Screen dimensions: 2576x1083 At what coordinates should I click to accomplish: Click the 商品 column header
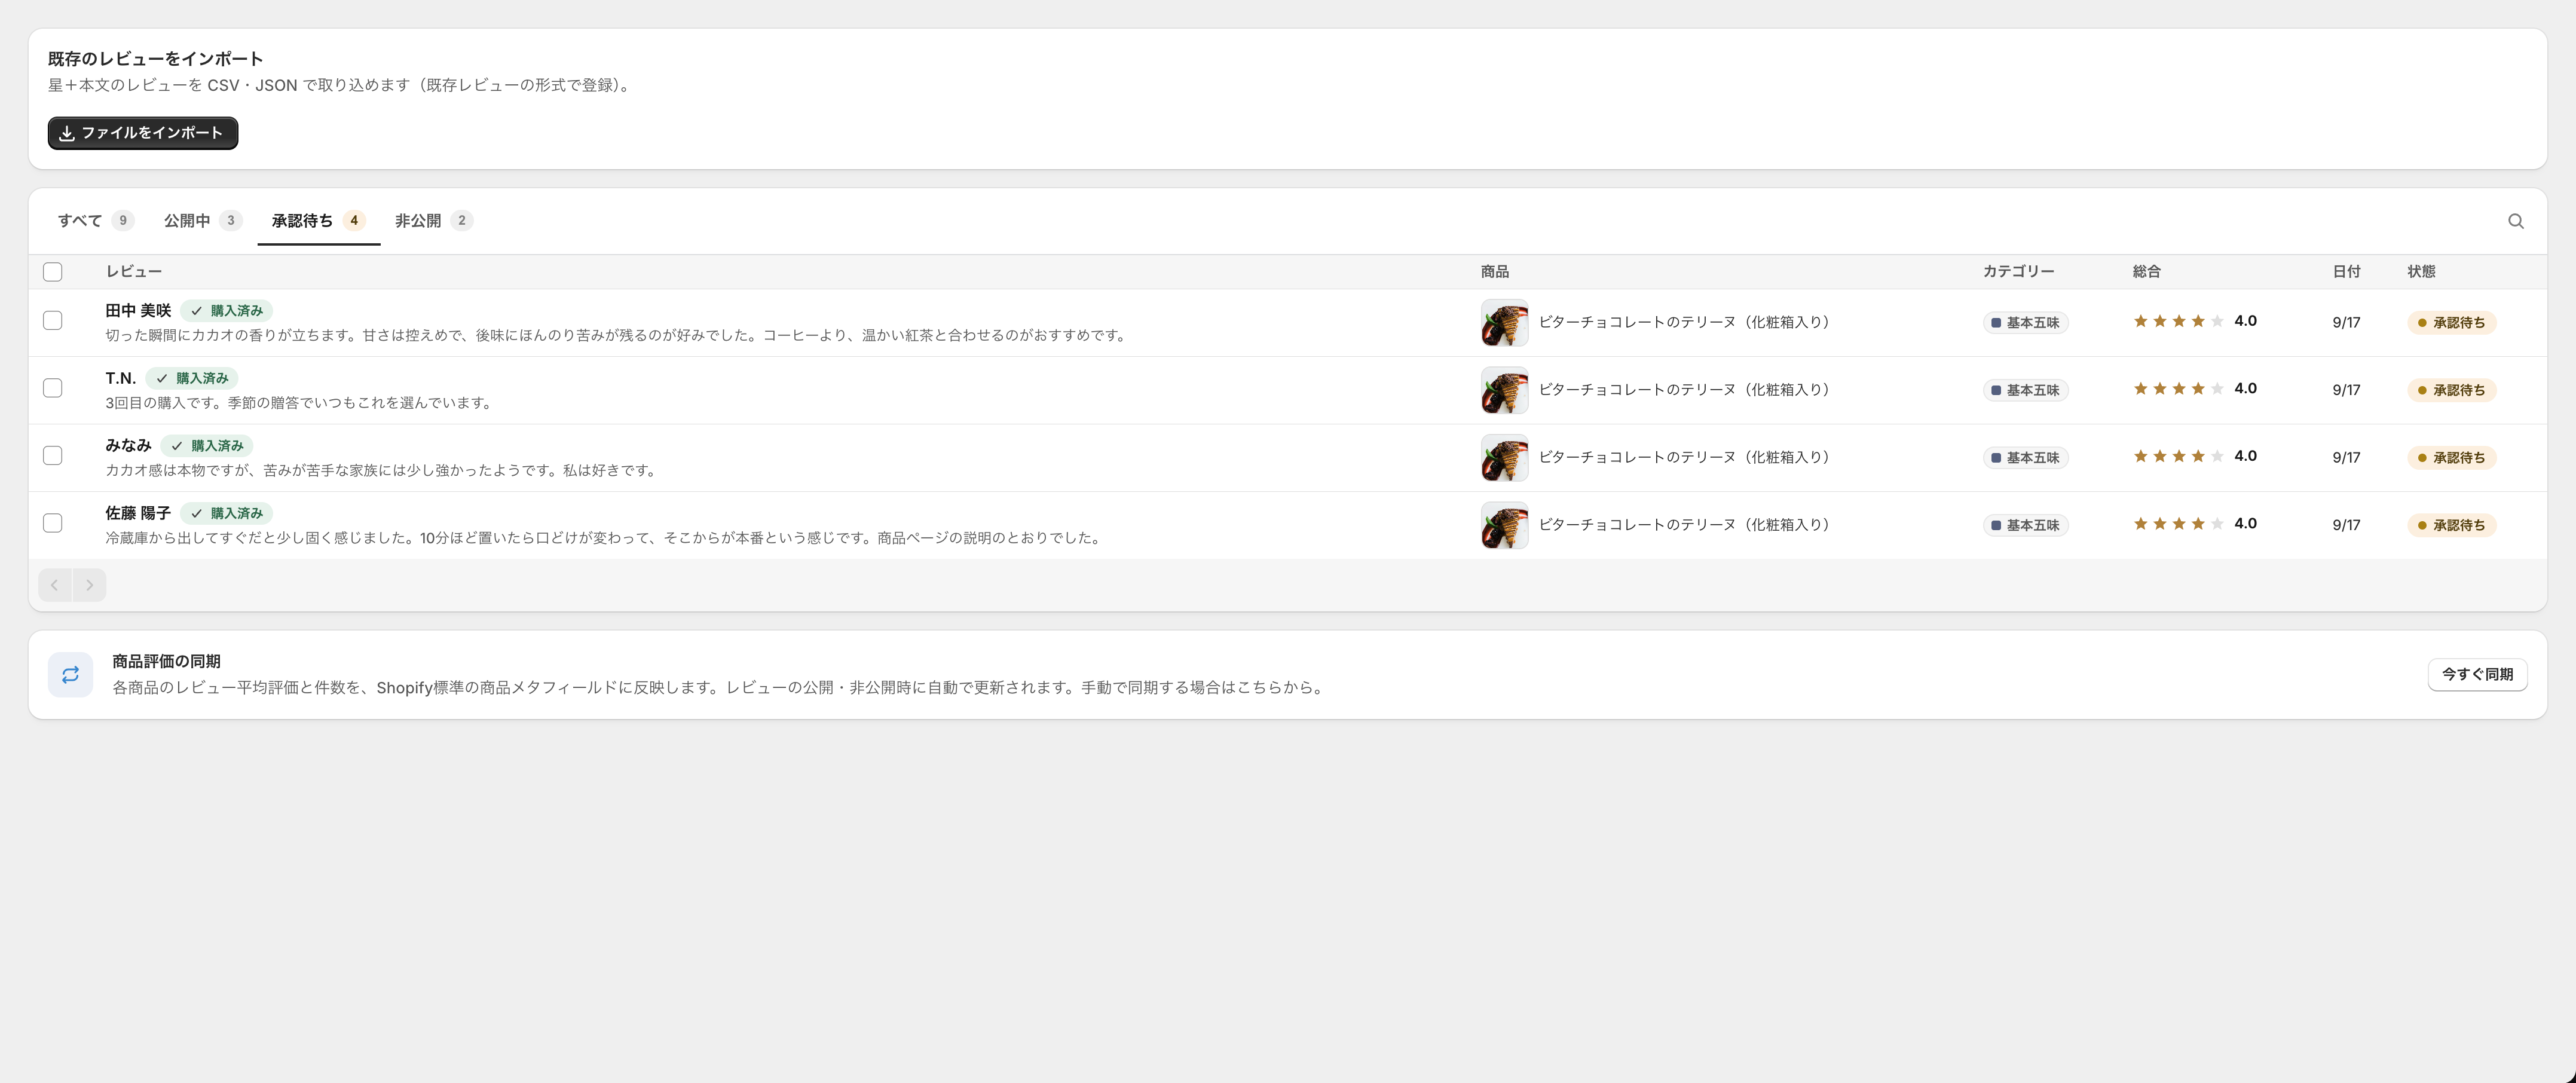[1495, 272]
